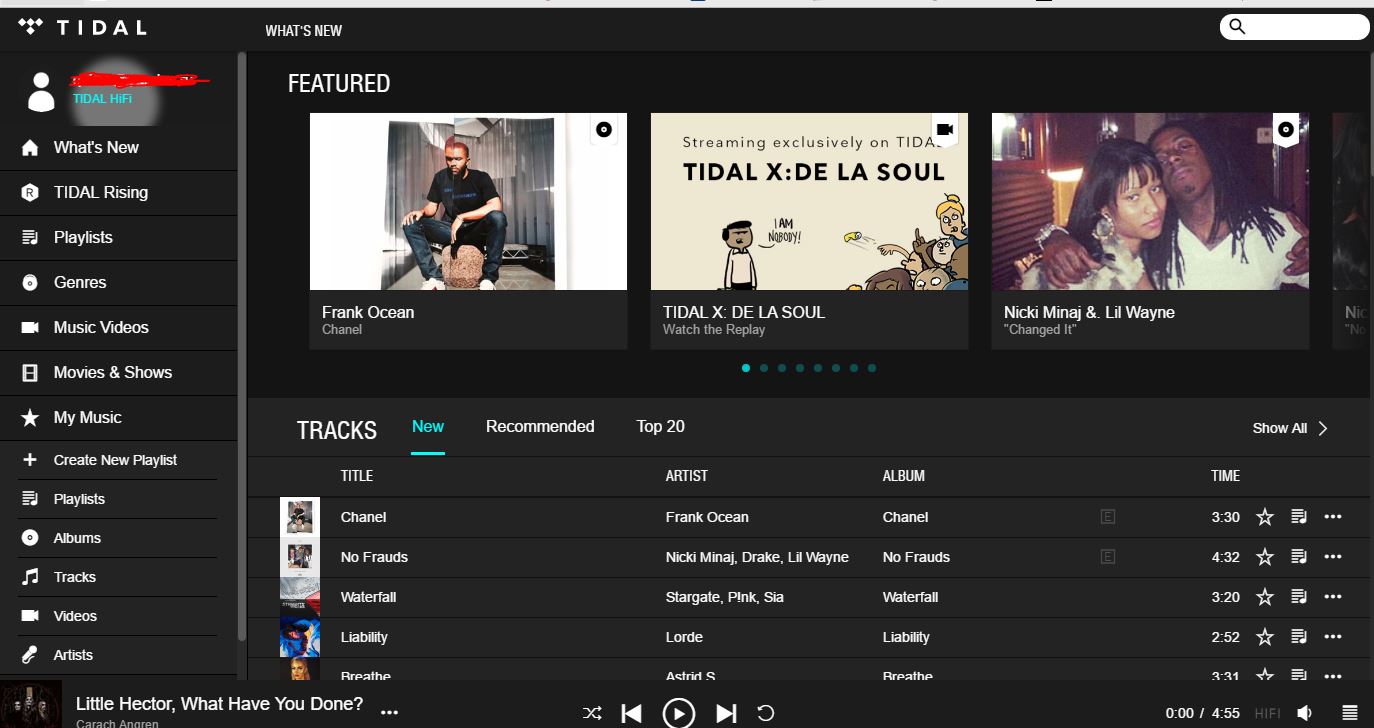Open Nicki Minaj & Lil Wayne featured card

(x=1150, y=231)
